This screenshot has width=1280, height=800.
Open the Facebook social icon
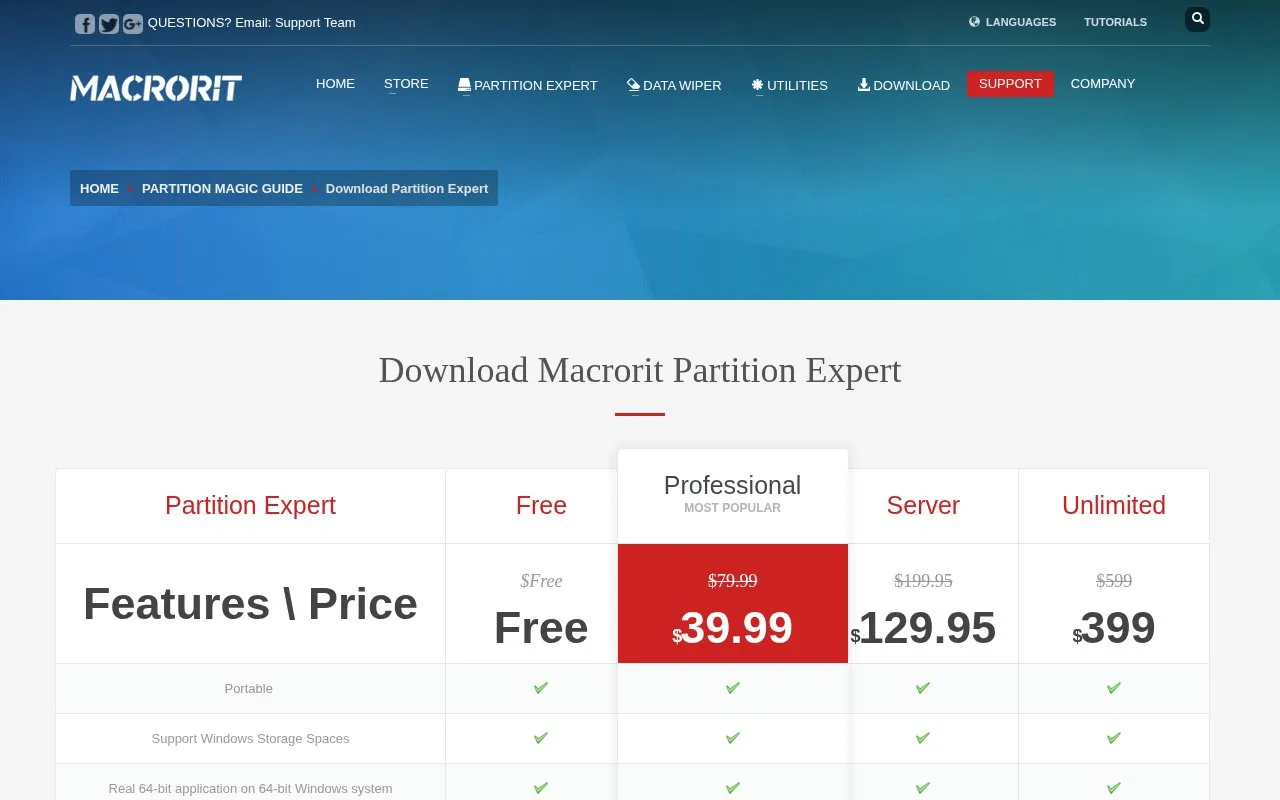(x=85, y=23)
